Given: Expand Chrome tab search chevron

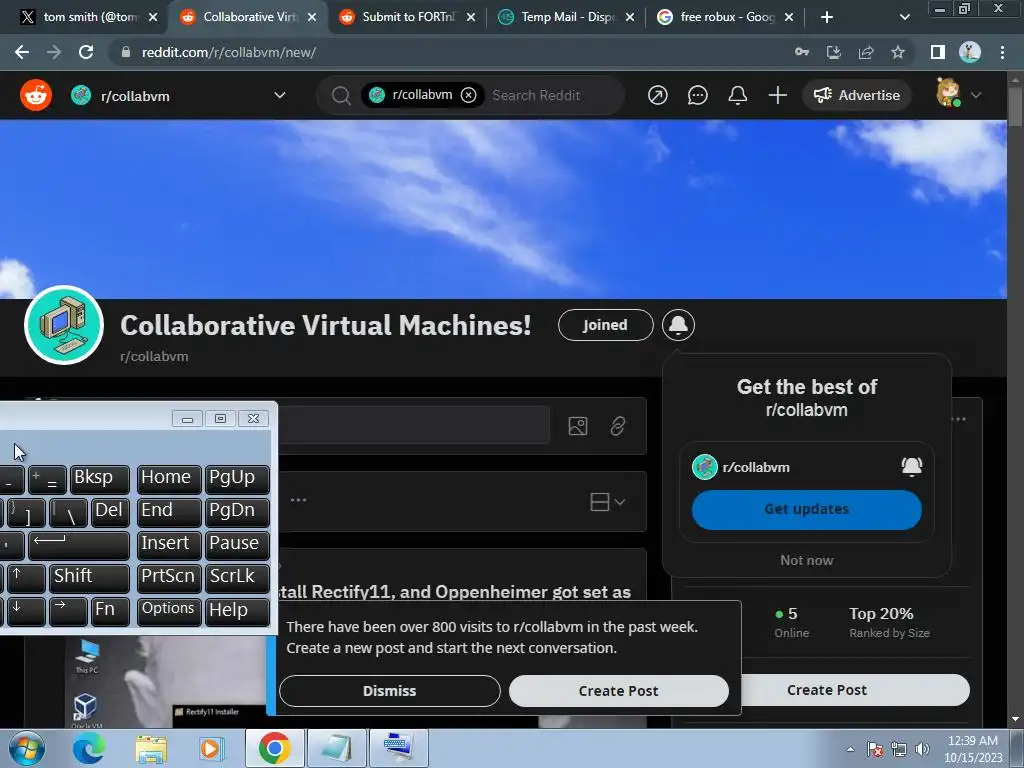Looking at the screenshot, I should (x=904, y=17).
